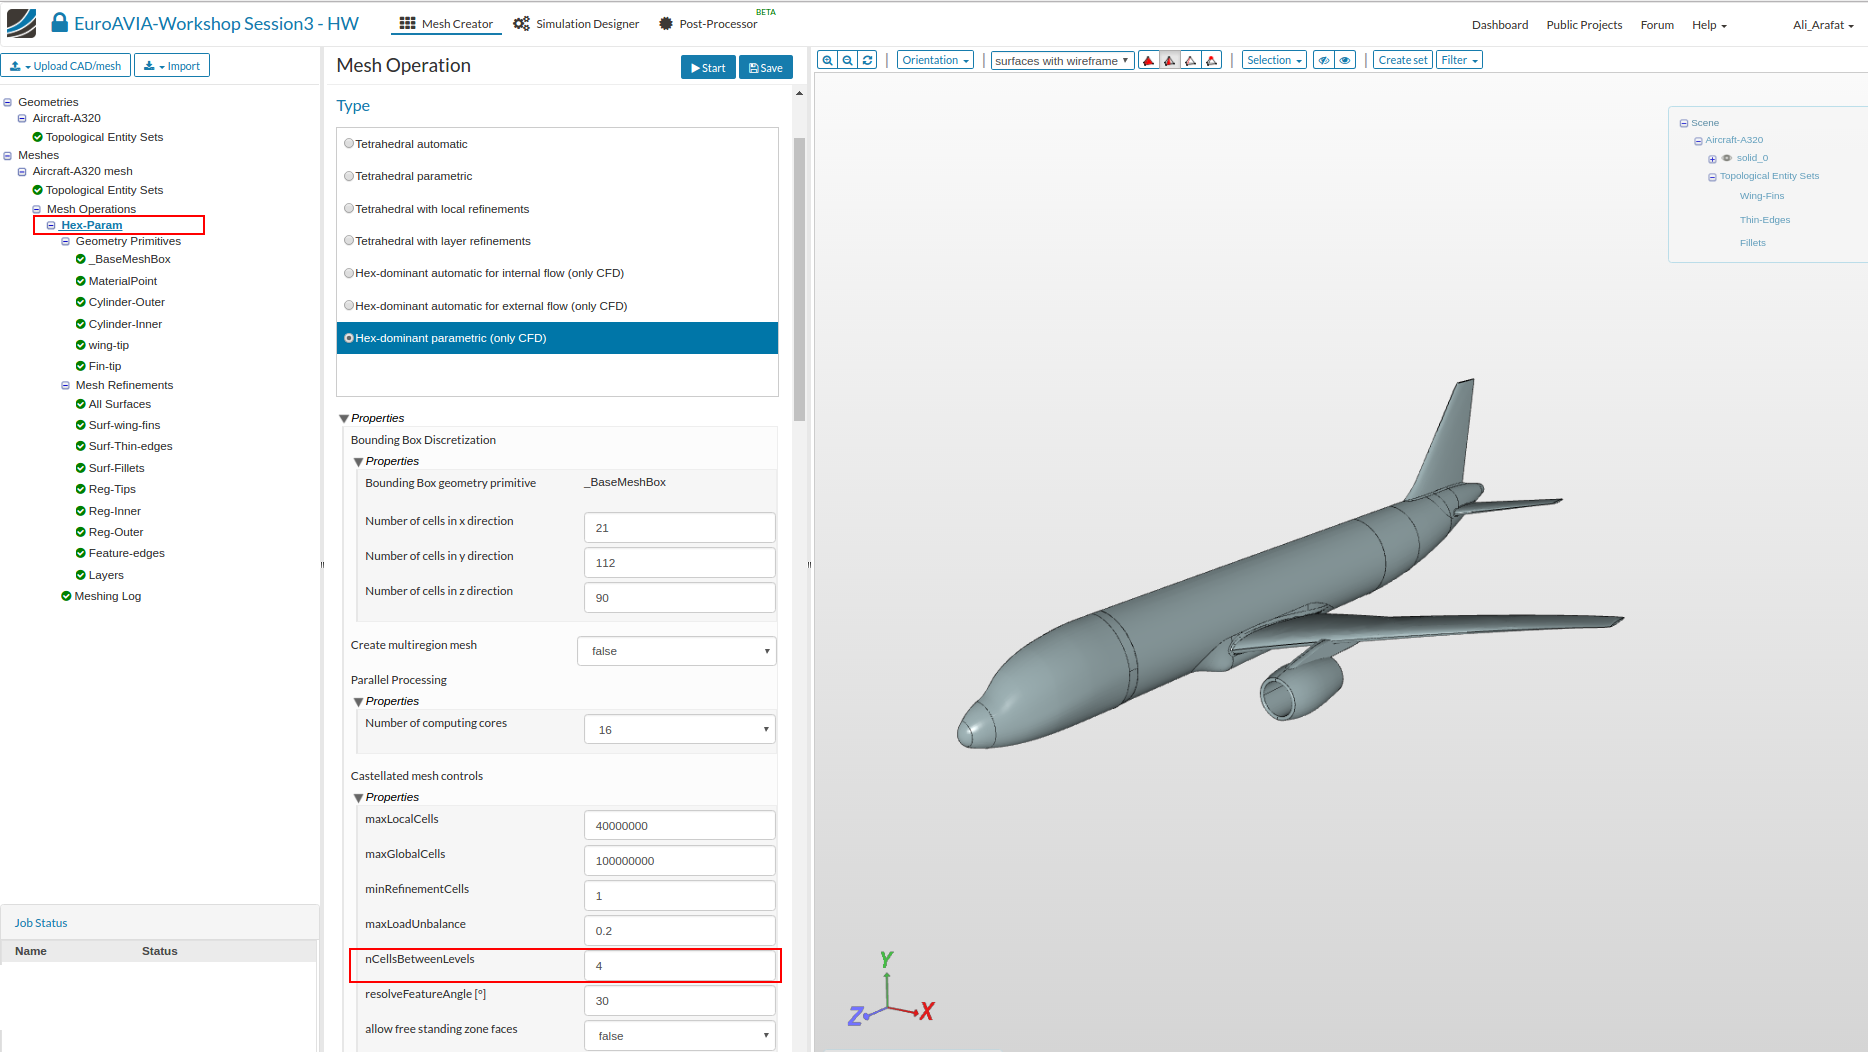Select Tetrahedral with layer refinements option
The width and height of the screenshot is (1868, 1052).
[x=349, y=241]
